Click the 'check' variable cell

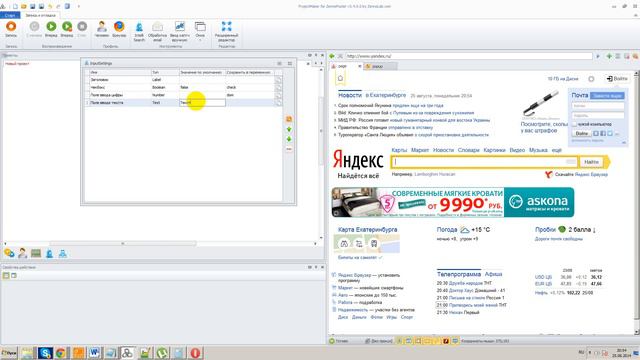(250, 87)
